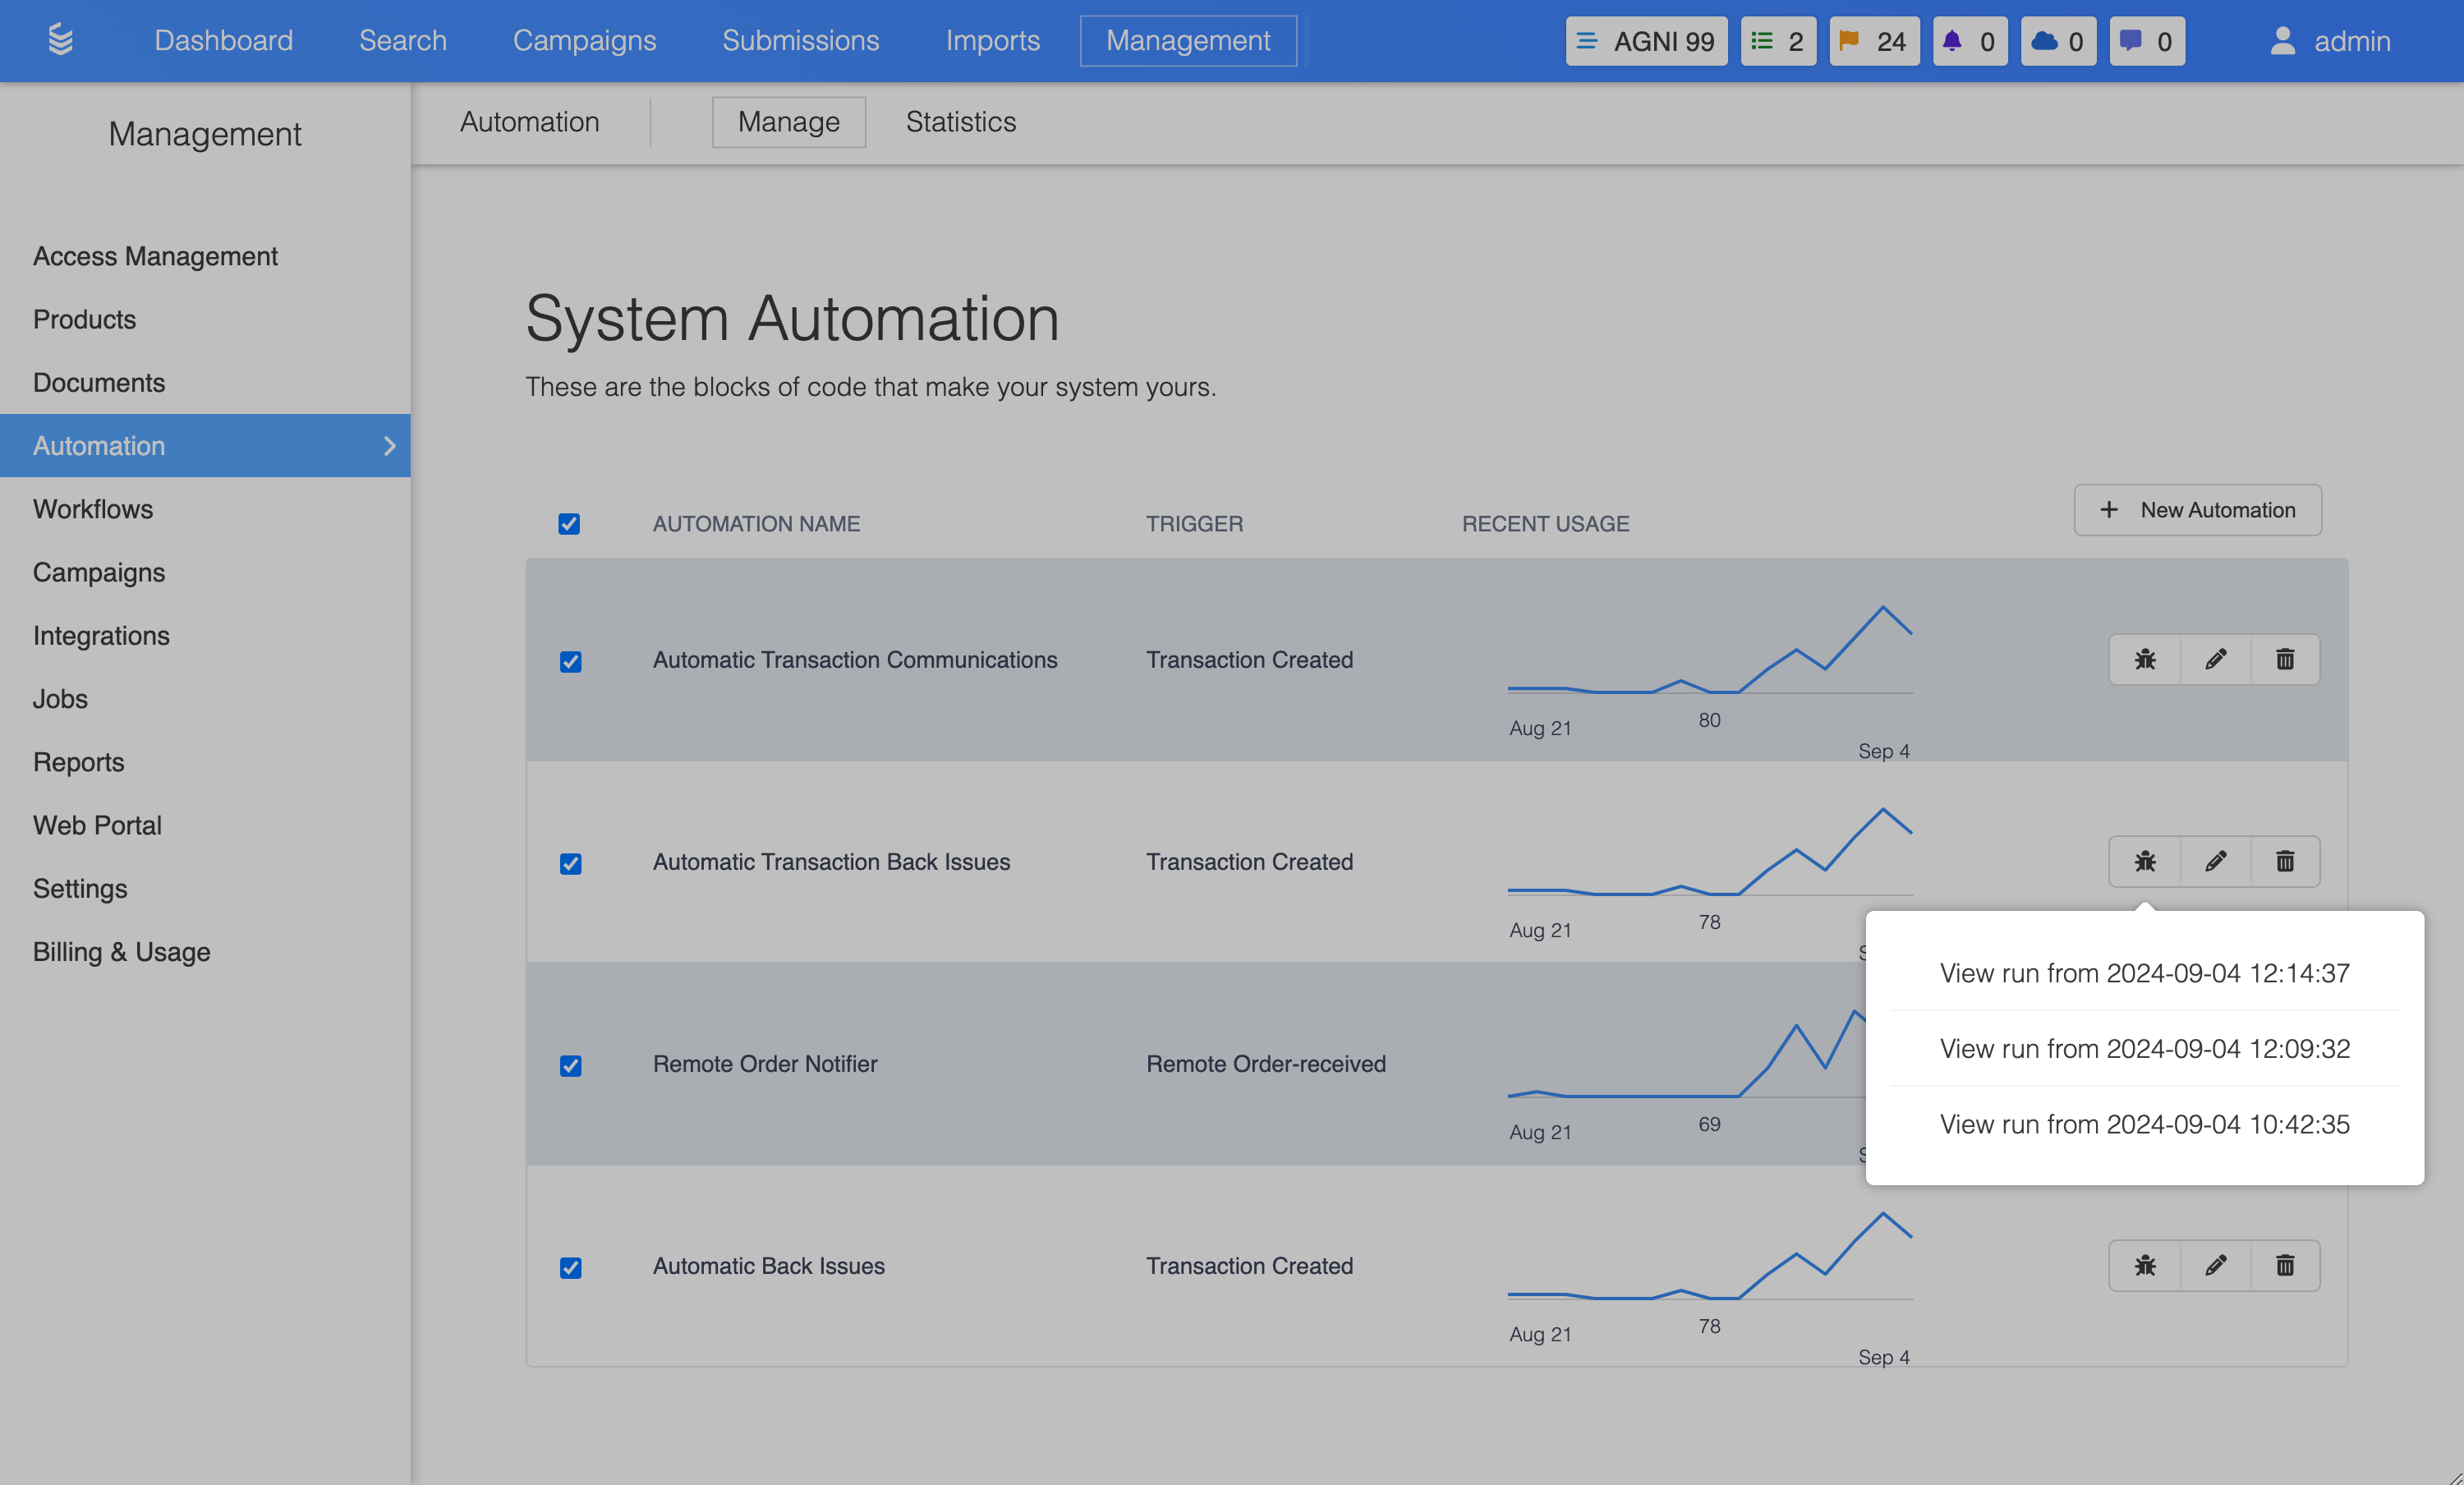Open the cloud status badge
Image resolution: width=2464 pixels, height=1485 pixels.
[x=2058, y=41]
